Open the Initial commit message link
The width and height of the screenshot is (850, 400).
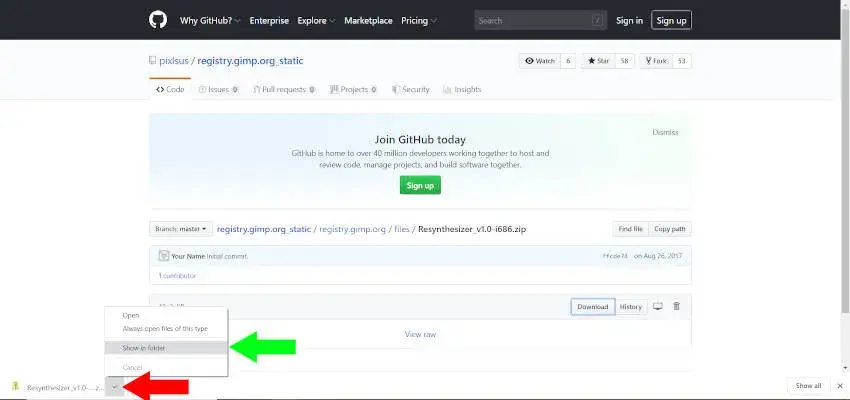[227, 256]
